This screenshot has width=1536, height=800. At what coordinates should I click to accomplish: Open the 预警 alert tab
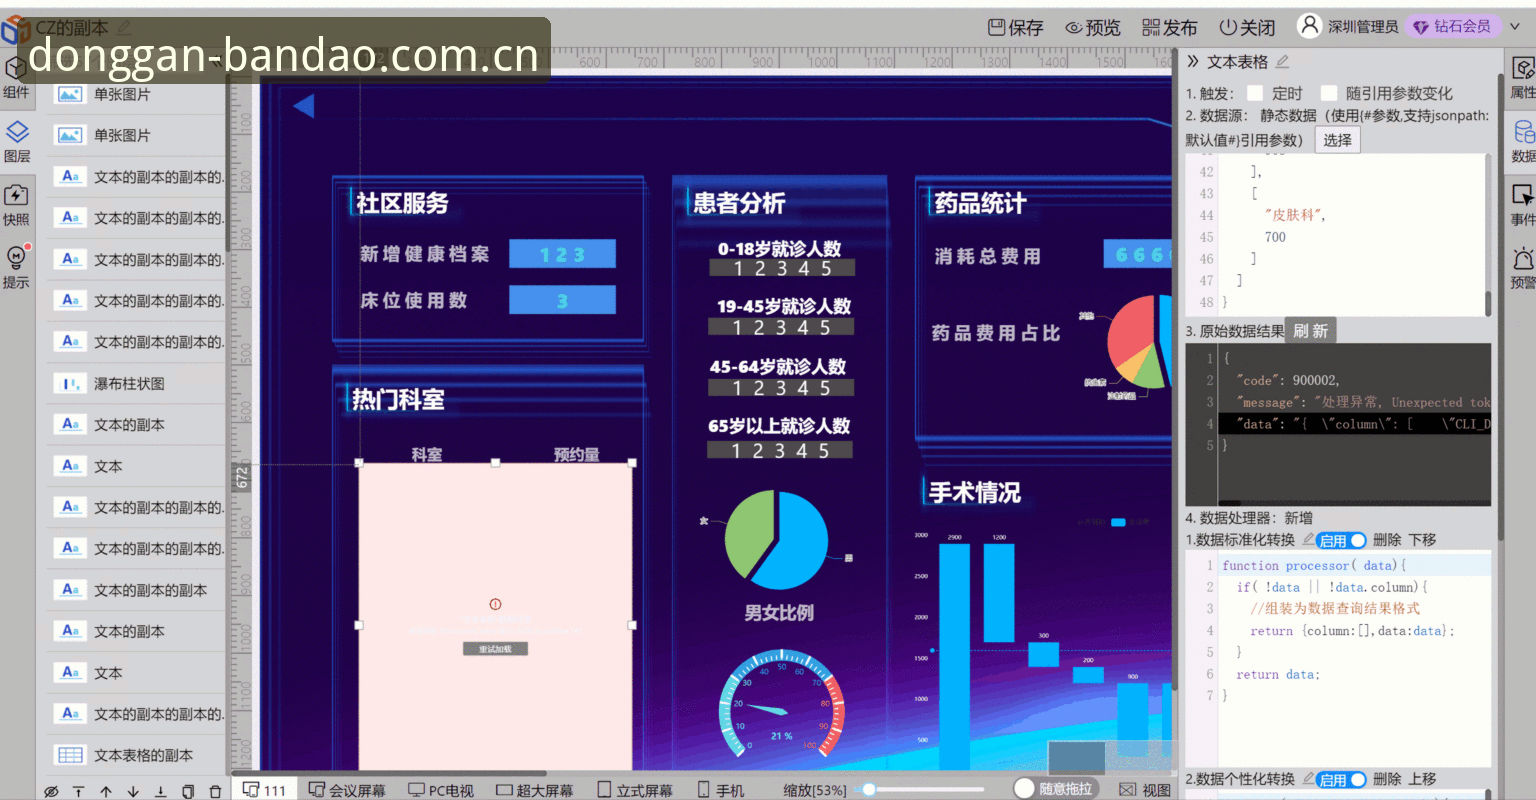(x=1522, y=268)
